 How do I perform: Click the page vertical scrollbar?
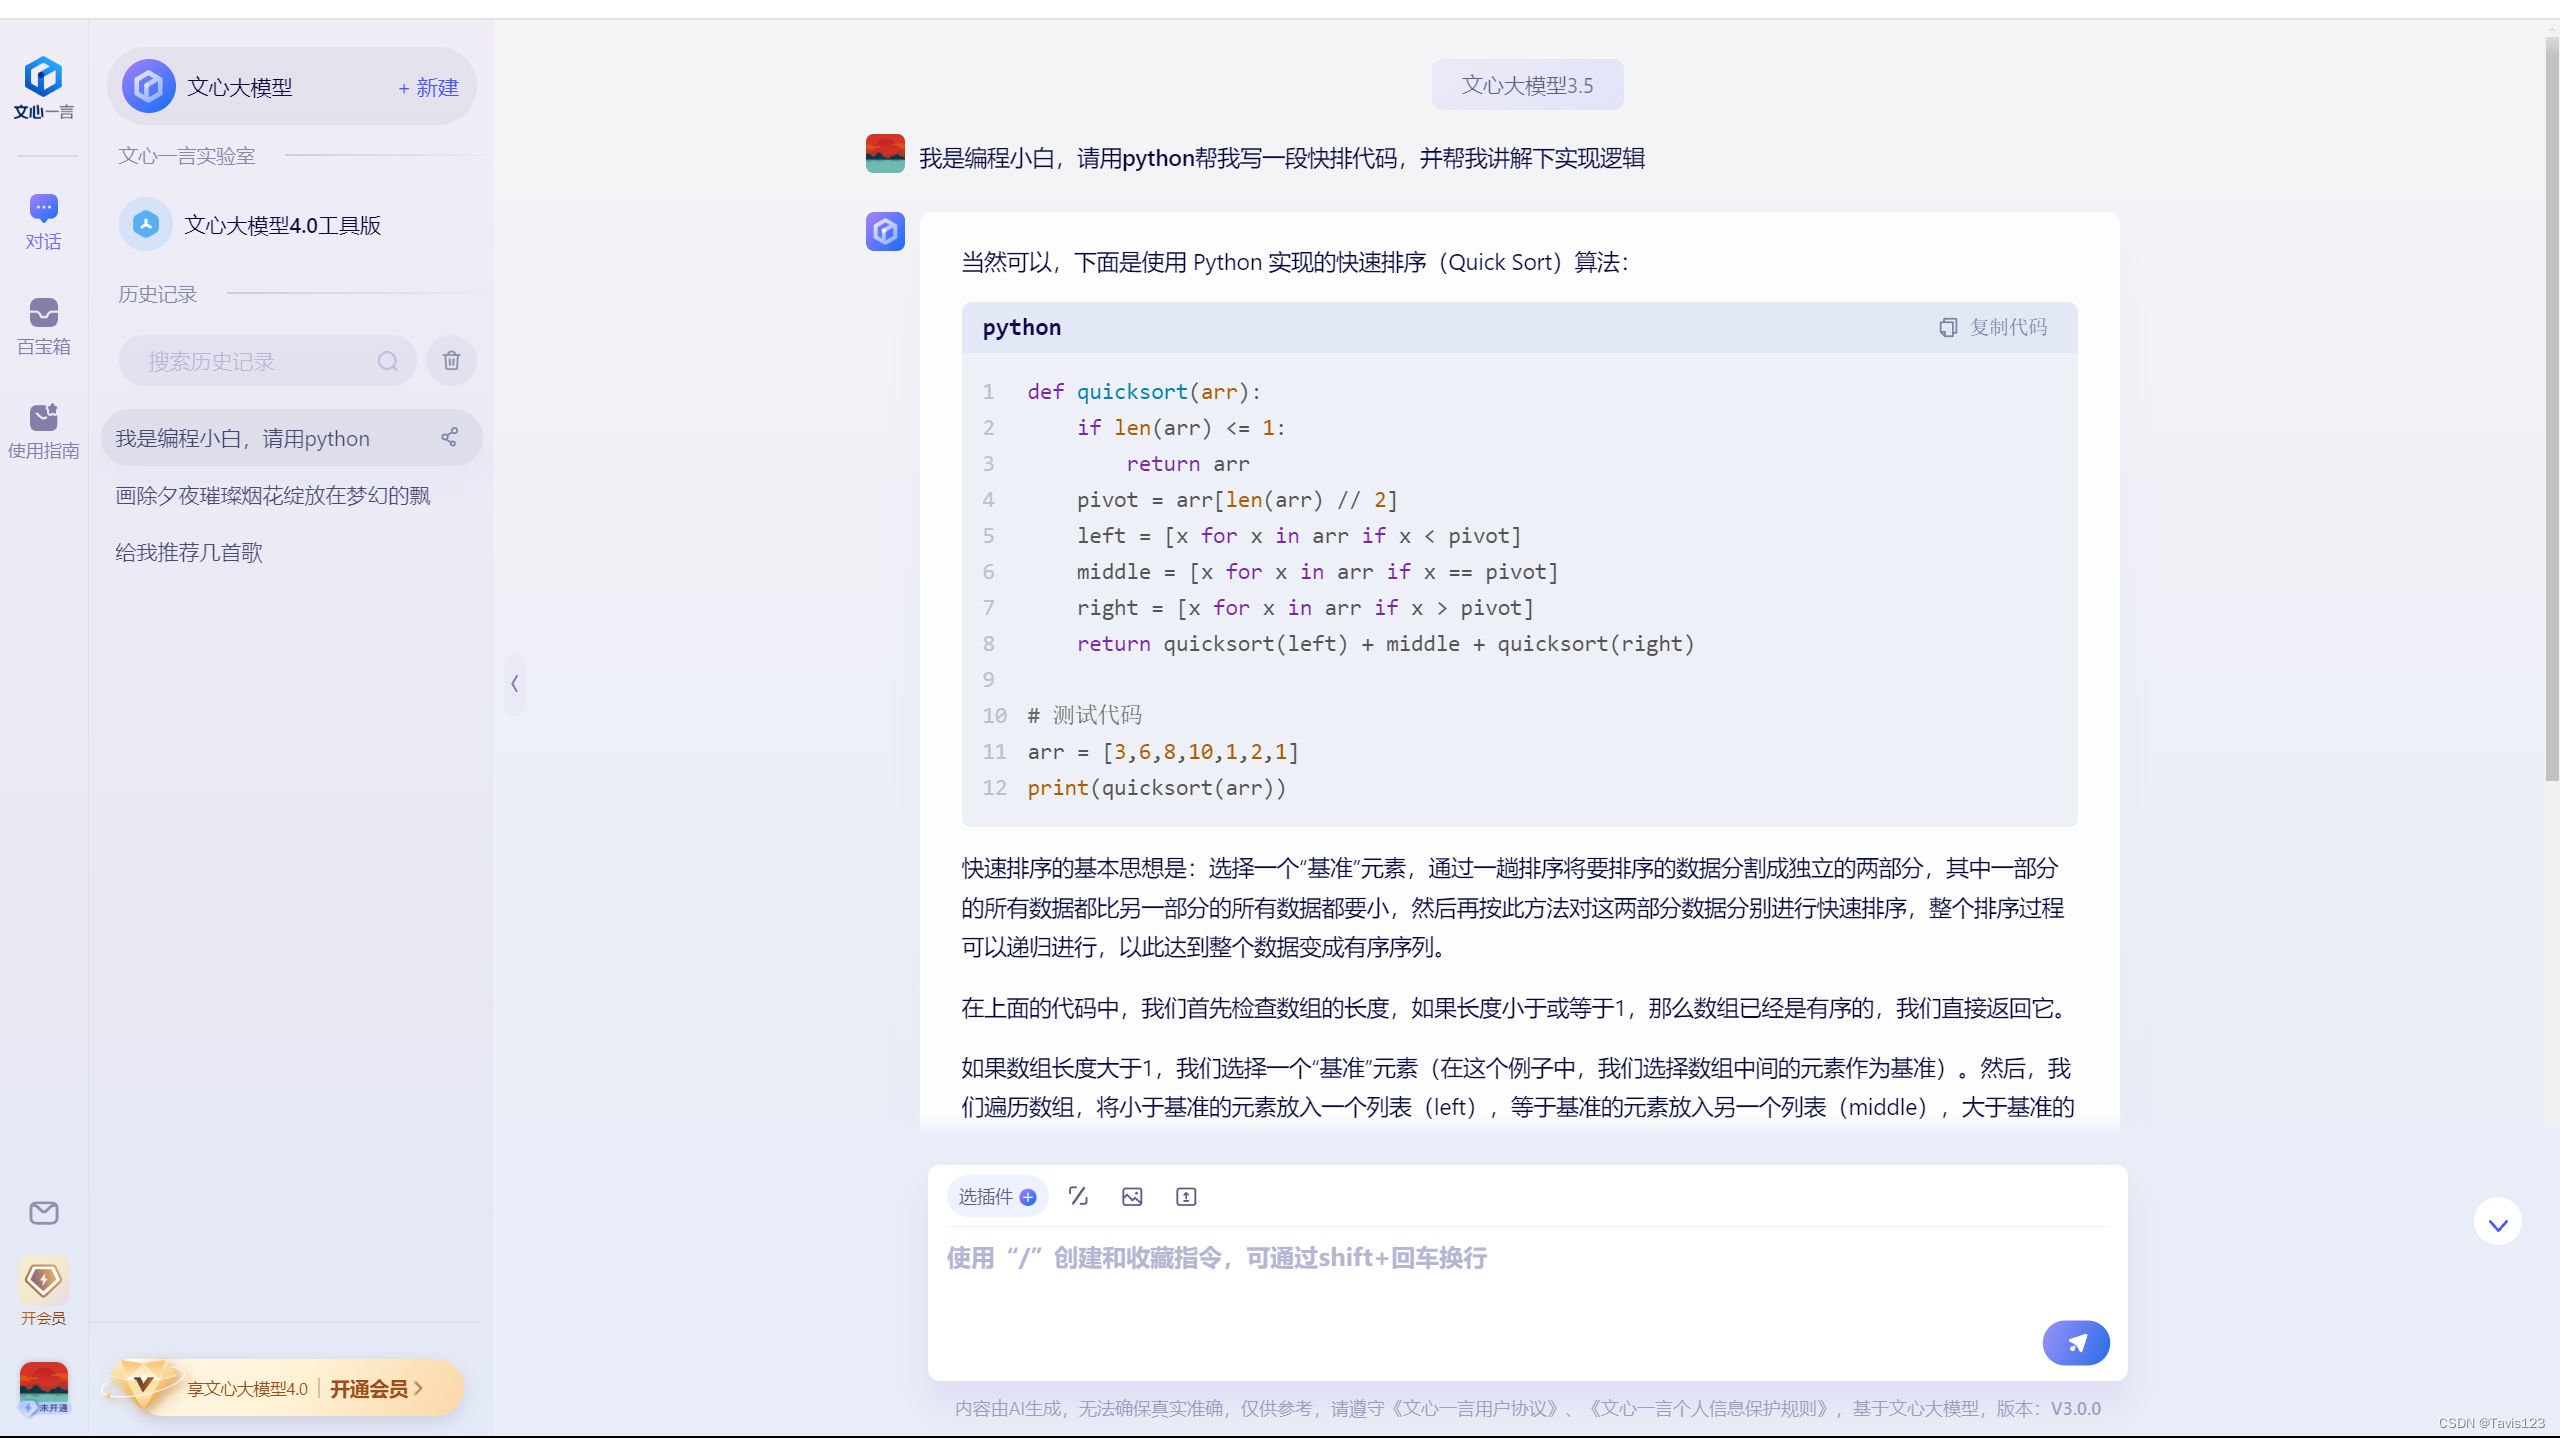click(2552, 410)
